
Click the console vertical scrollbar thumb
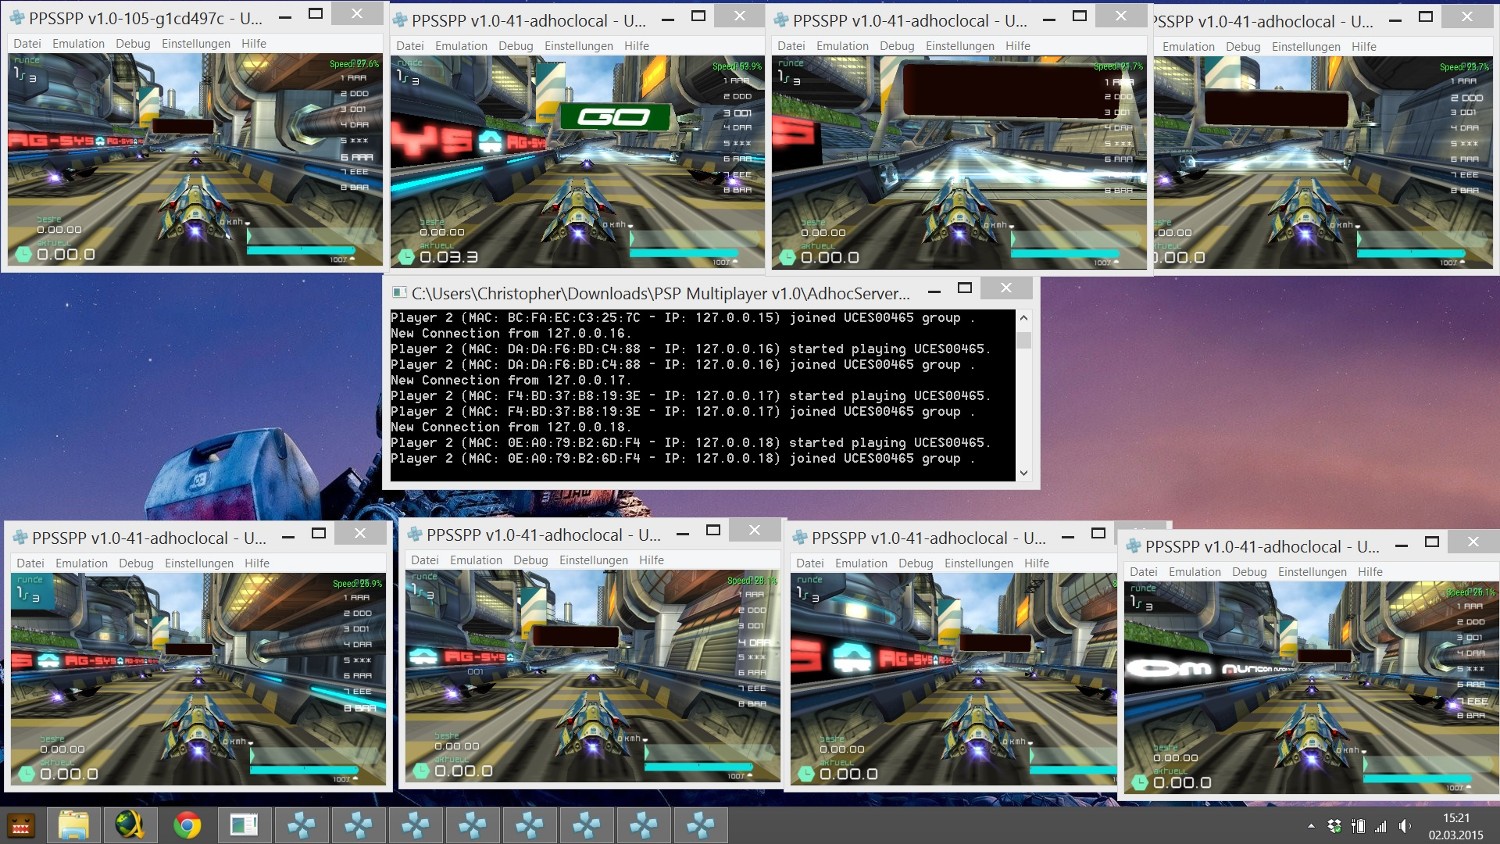[1023, 340]
